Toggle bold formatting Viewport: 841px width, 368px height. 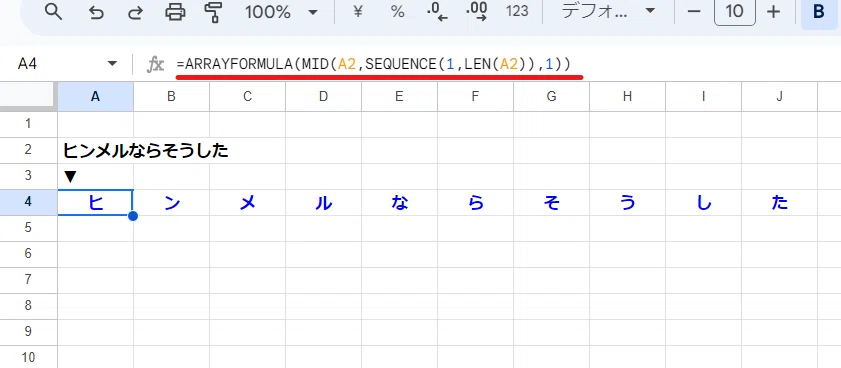[x=818, y=11]
